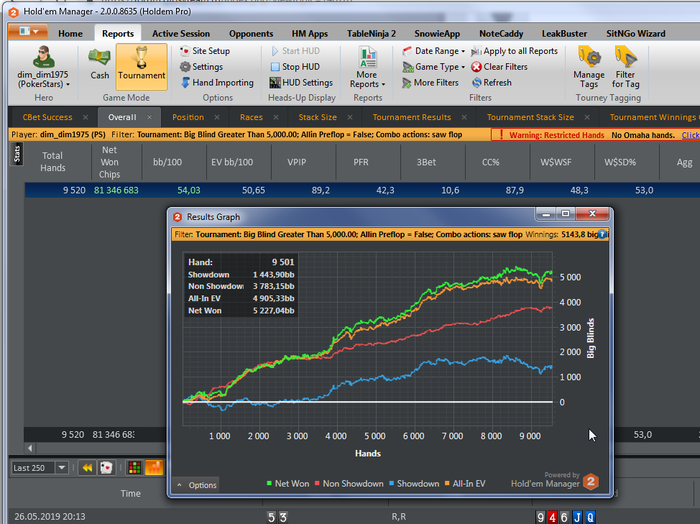This screenshot has height=524, width=700.
Task: Switch to the Tournament Results report tab
Action: coord(412,117)
